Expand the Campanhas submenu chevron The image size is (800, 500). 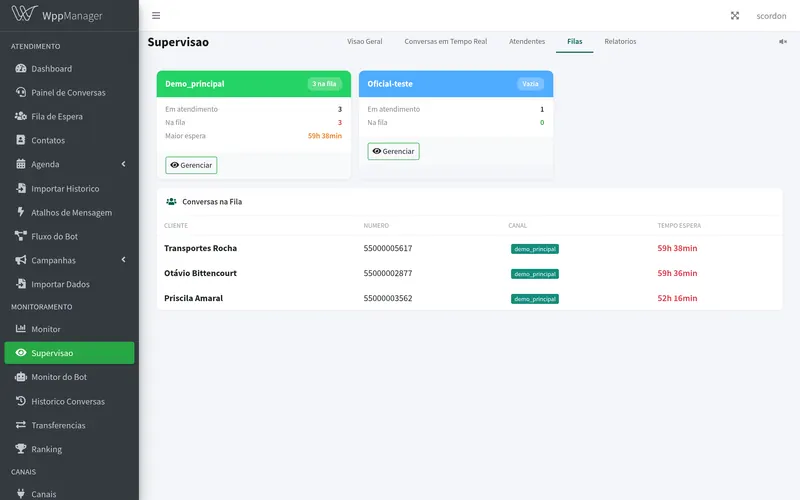[123, 260]
